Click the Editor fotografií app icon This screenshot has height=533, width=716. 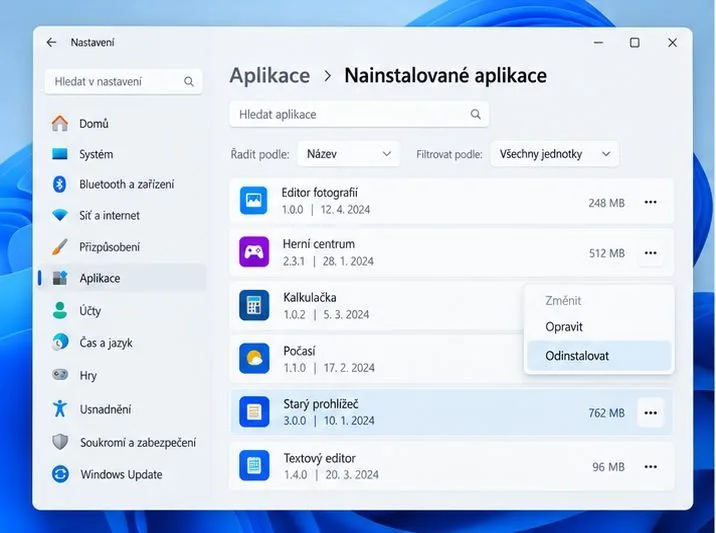254,200
